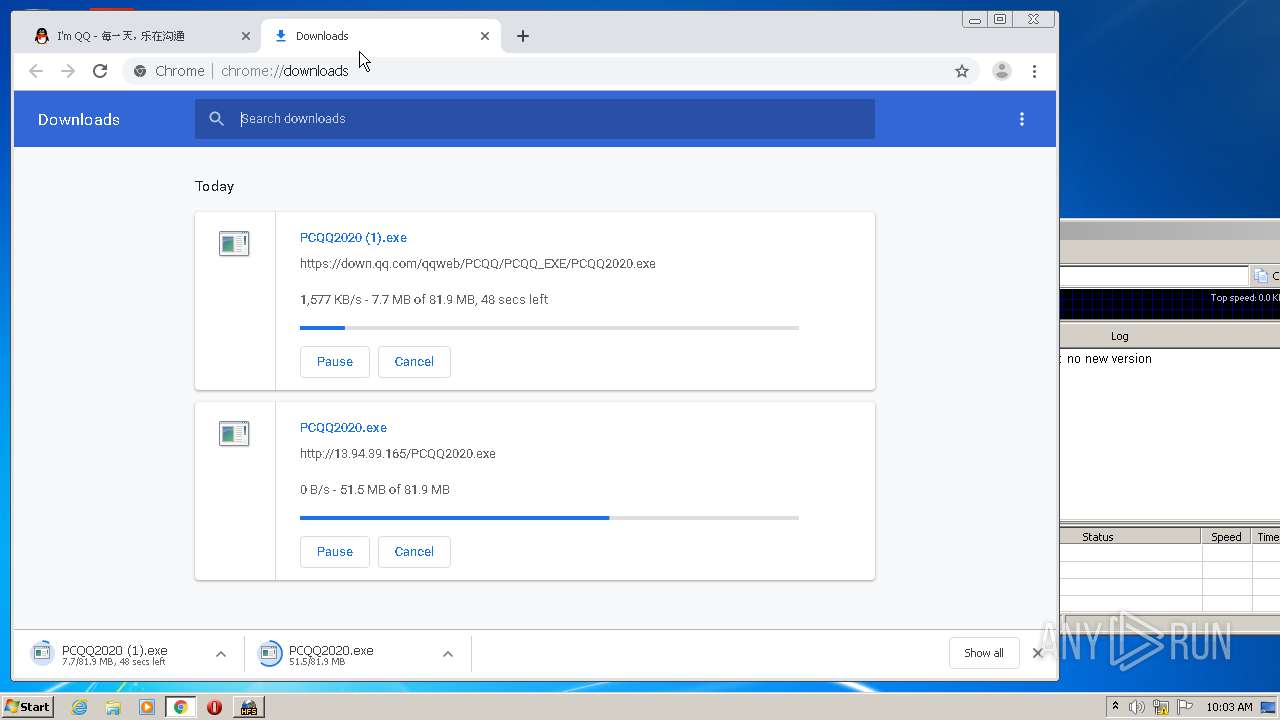The width and height of the screenshot is (1280, 720).
Task: Go back using the browser back arrow
Action: tap(36, 71)
